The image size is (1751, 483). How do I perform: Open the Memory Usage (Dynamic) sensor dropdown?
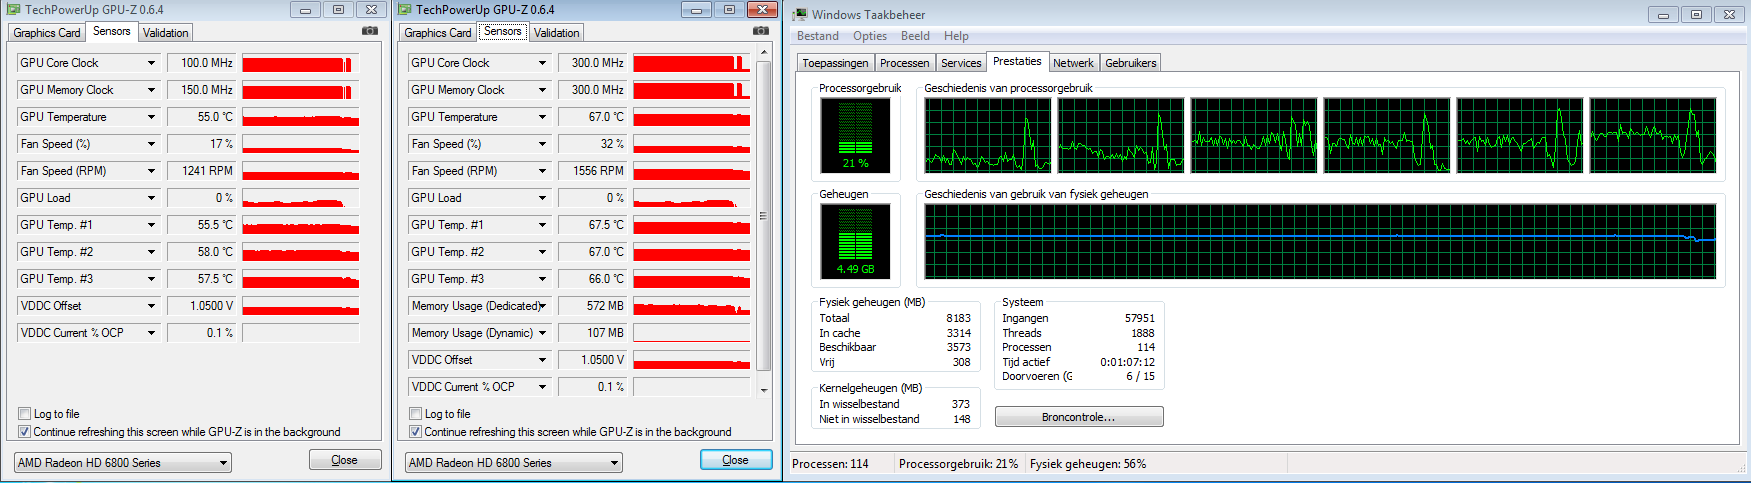tap(542, 333)
